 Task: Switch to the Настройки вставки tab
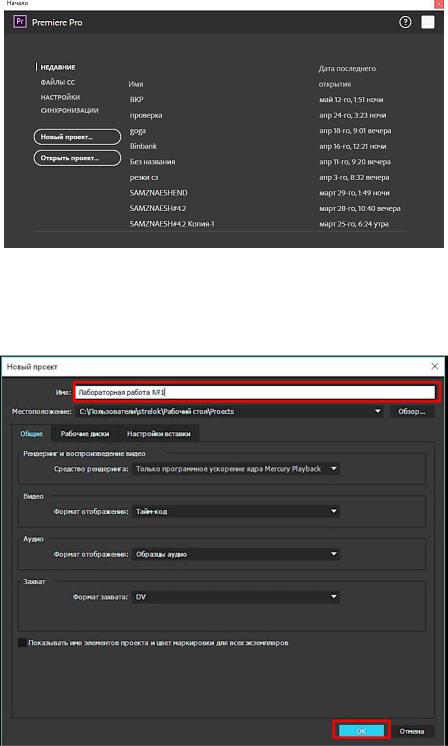tap(159, 434)
